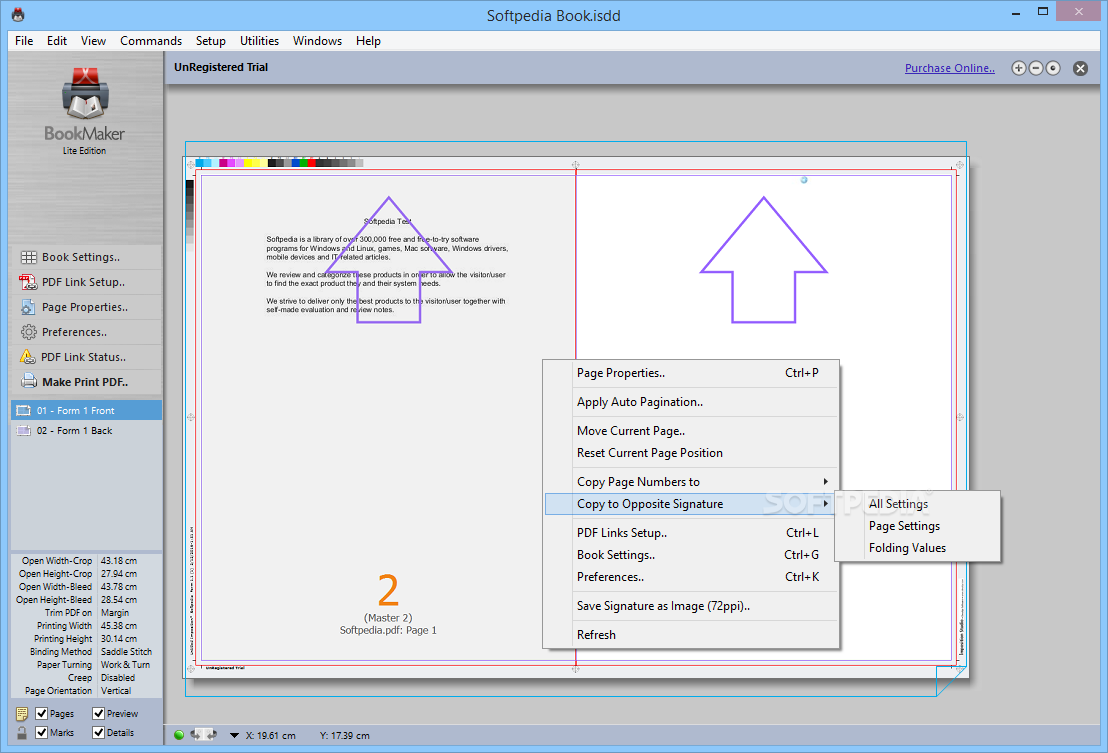Choose Save Signature as Image (72ppi)..

[692, 605]
